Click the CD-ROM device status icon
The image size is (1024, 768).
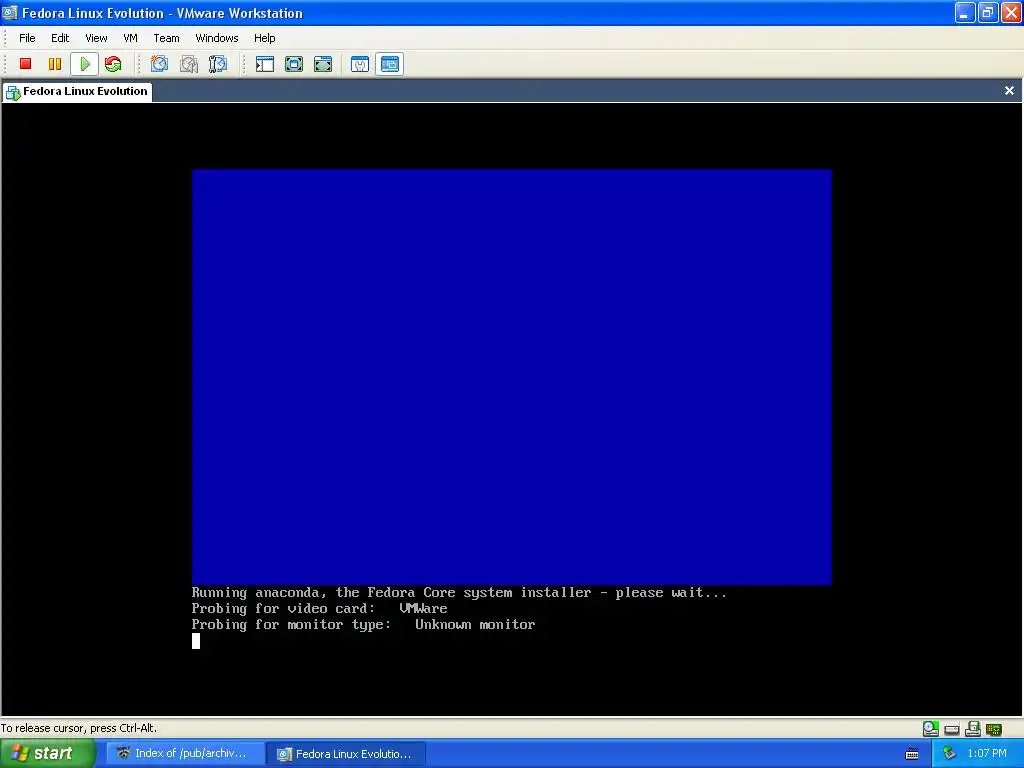tap(931, 729)
